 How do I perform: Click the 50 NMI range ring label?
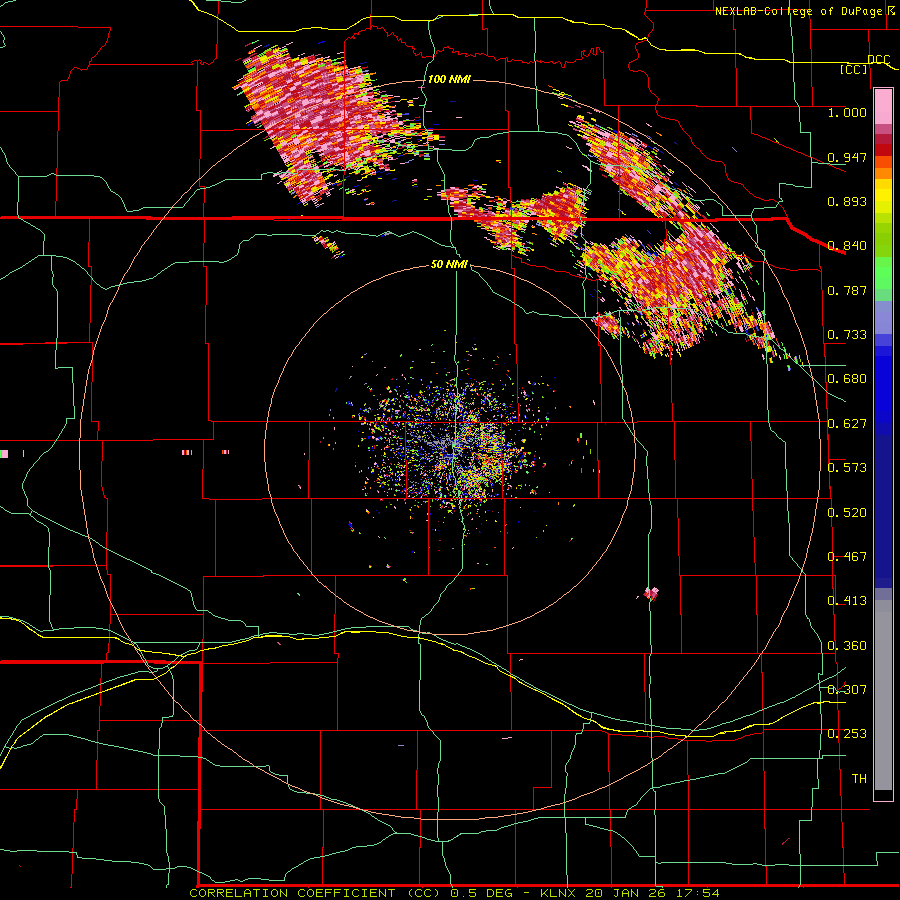point(449,264)
